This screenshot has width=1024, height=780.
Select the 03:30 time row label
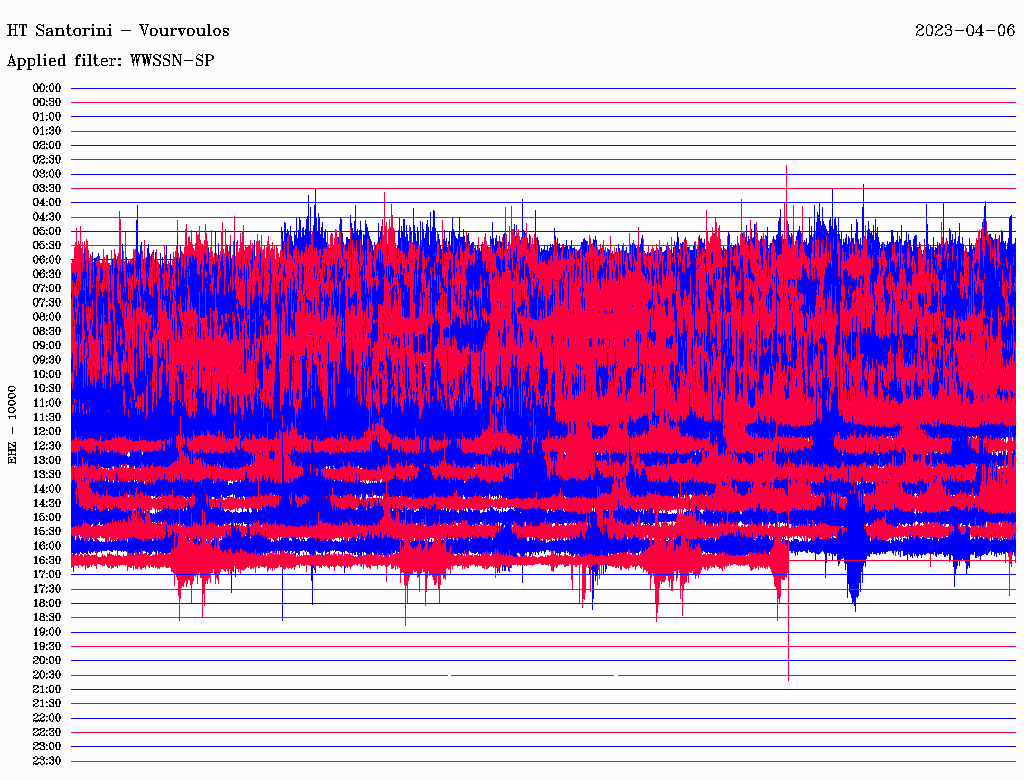tap(47, 188)
